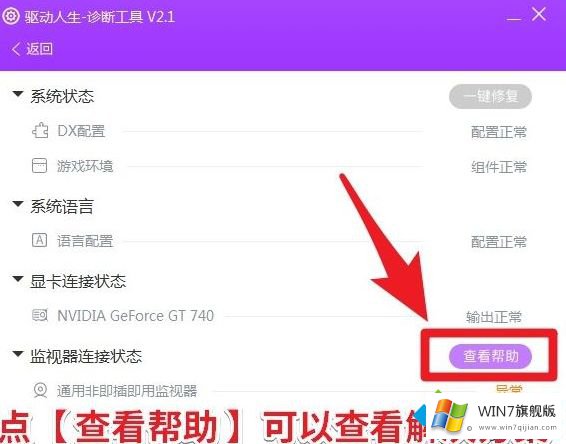The width and height of the screenshot is (566, 444).
Task: Minimize the 驱动人生 diagnostic window
Action: [x=513, y=17]
